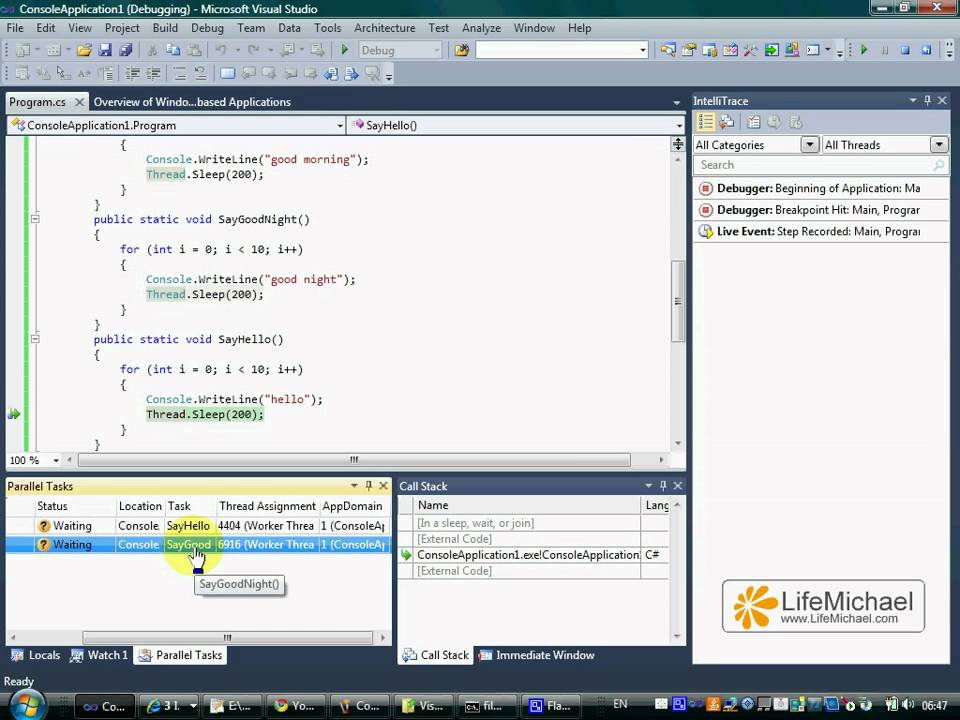This screenshot has height=720, width=960.
Task: Open IntelliTrace settings icon
Action: 754,122
